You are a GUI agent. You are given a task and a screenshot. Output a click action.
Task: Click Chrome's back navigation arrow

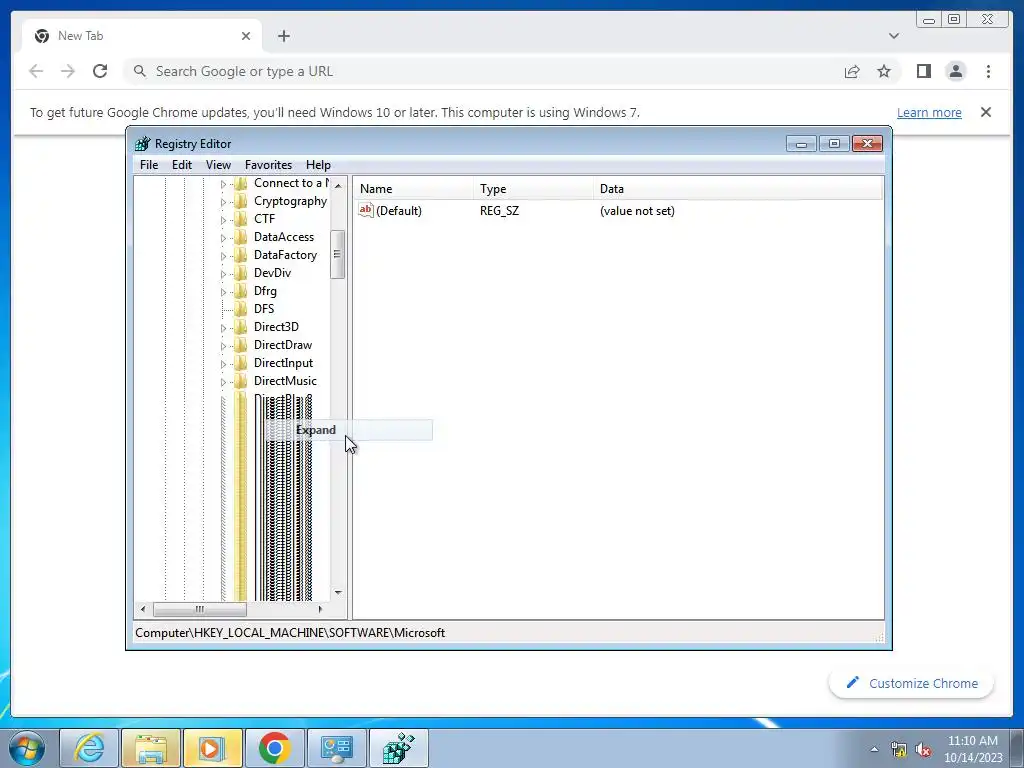(36, 71)
